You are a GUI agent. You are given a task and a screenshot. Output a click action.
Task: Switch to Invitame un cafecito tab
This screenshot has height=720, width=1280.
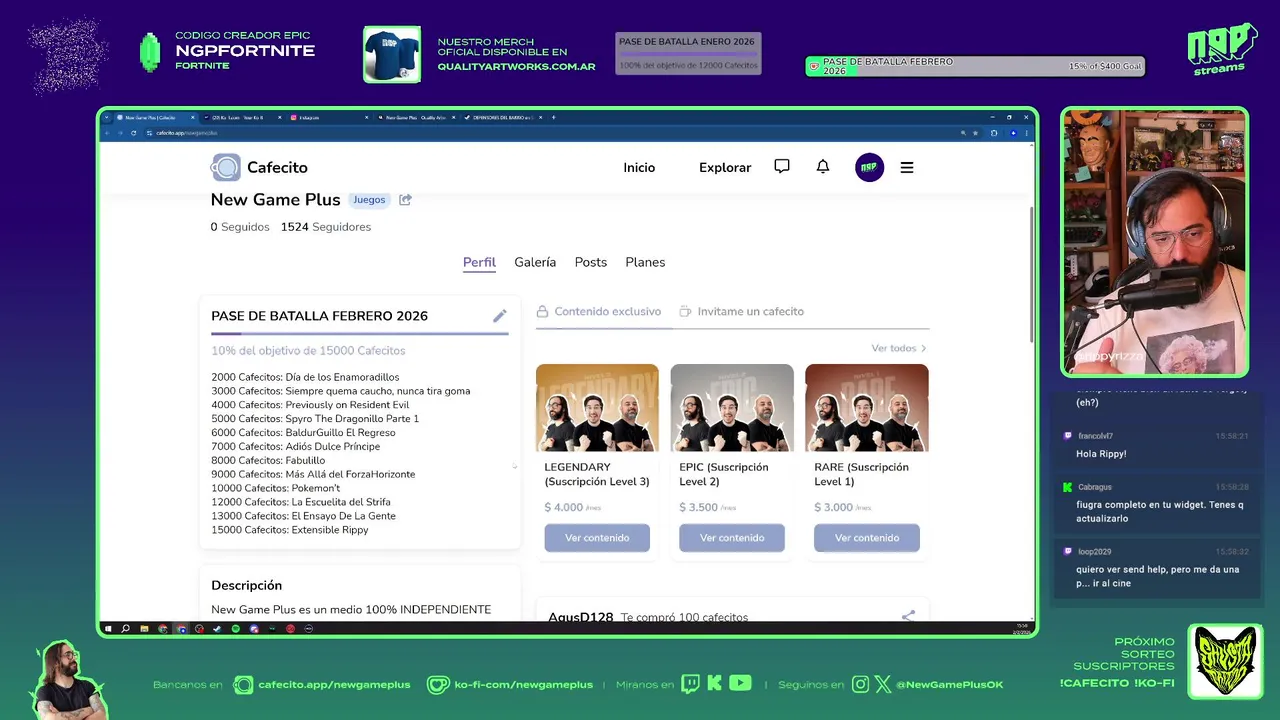[741, 311]
